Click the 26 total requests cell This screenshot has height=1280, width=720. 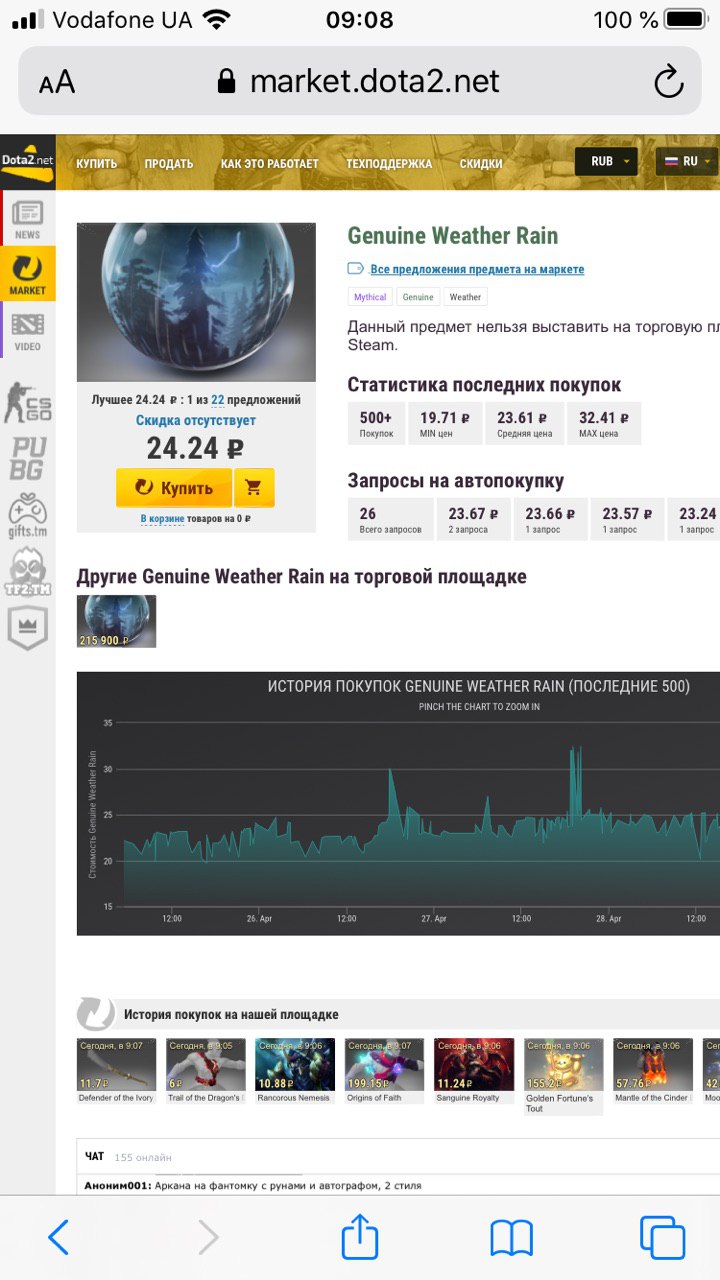click(x=390, y=519)
